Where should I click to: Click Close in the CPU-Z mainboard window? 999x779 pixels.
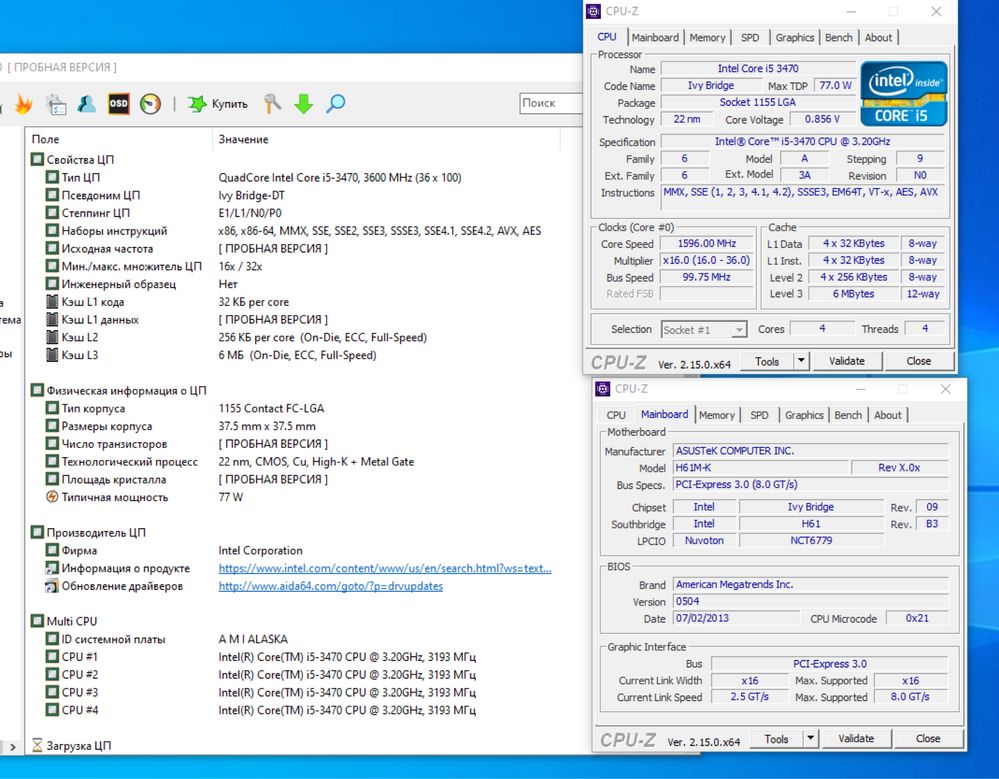(x=928, y=739)
